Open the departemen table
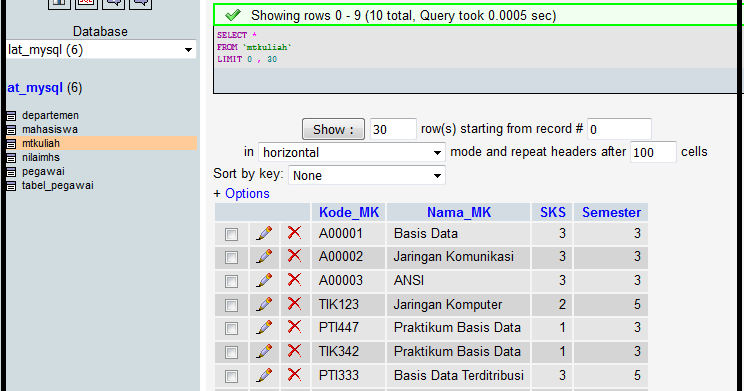The height and width of the screenshot is (391, 744). [x=50, y=115]
